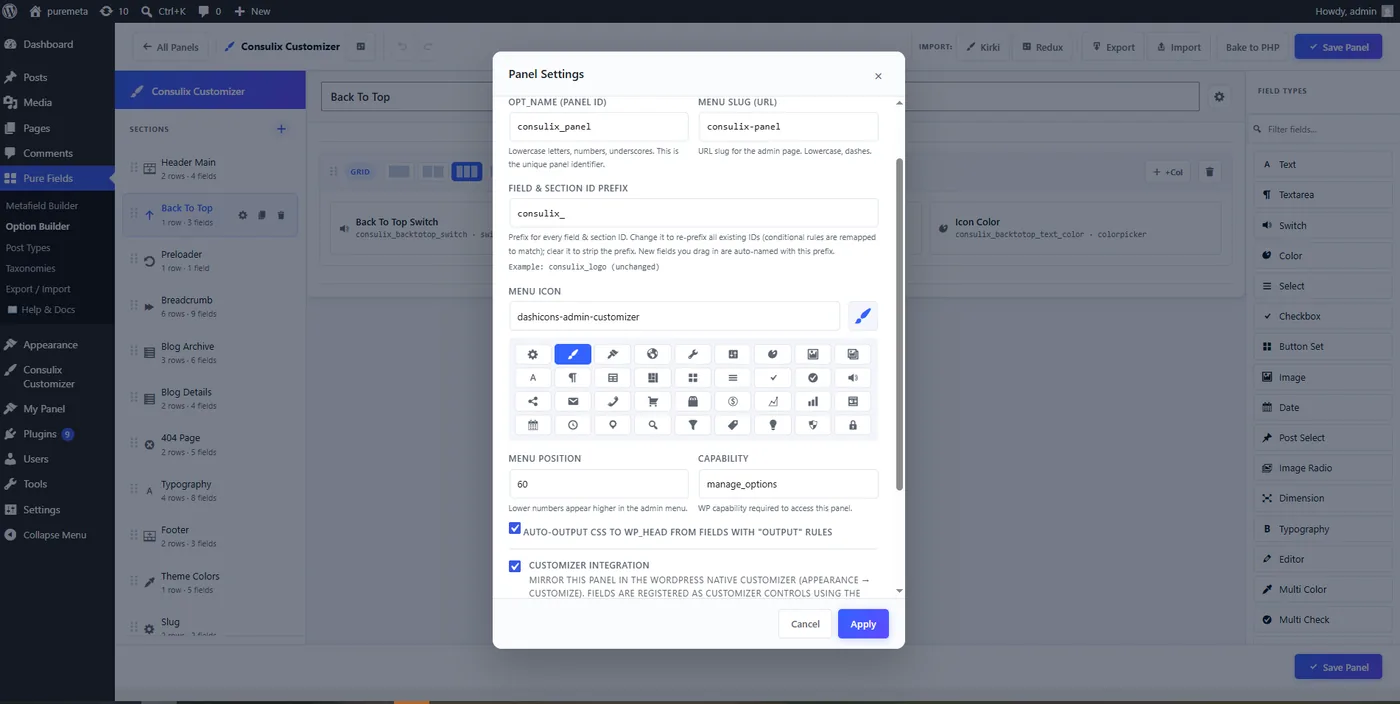The height and width of the screenshot is (704, 1400).
Task: Click the brush preview button beside Menu Icon field
Action: pyautogui.click(x=863, y=316)
